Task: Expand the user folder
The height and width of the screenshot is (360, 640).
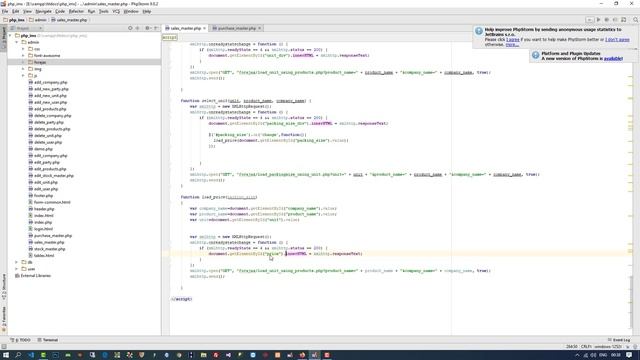Action: 17,269
